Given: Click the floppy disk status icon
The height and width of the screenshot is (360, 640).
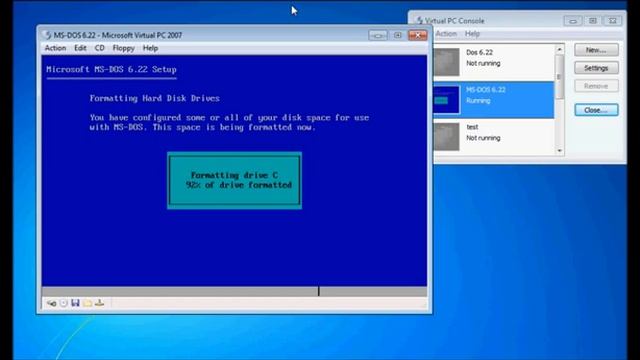Looking at the screenshot, I should pos(75,303).
